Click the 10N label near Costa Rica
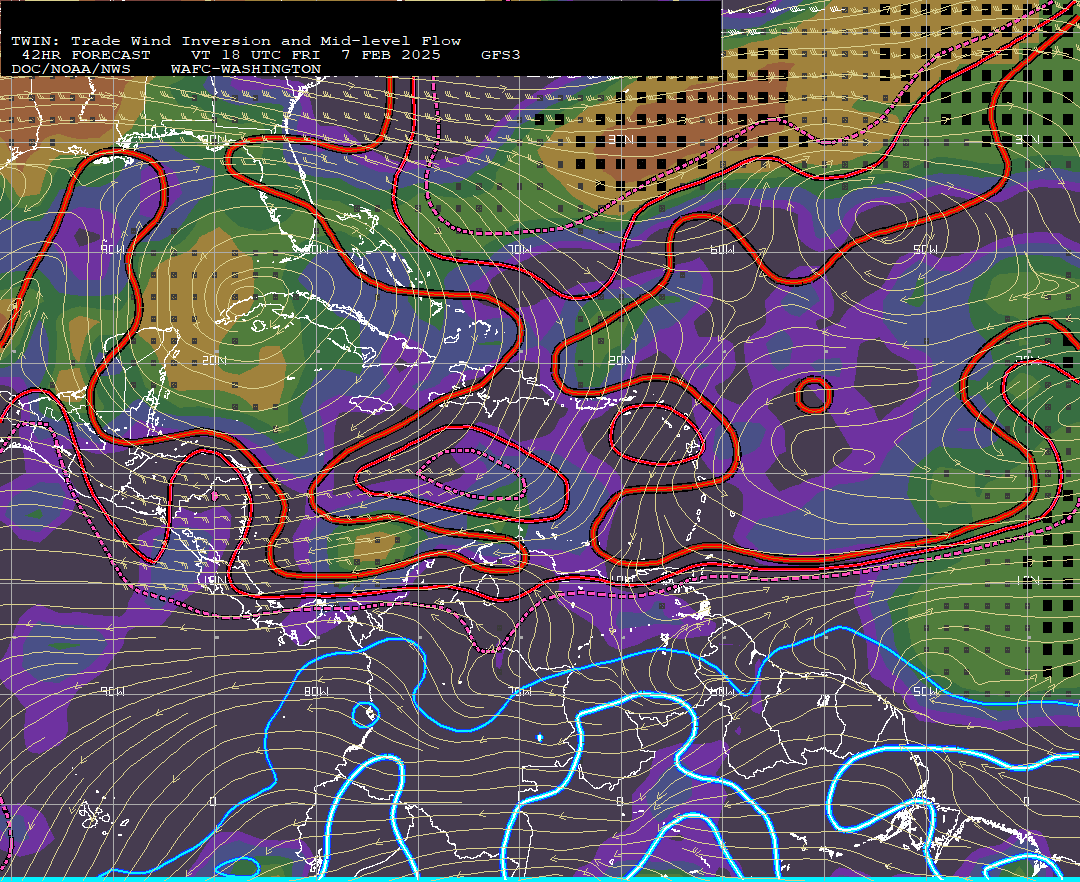Viewport: 1080px width, 882px height. (x=214, y=580)
